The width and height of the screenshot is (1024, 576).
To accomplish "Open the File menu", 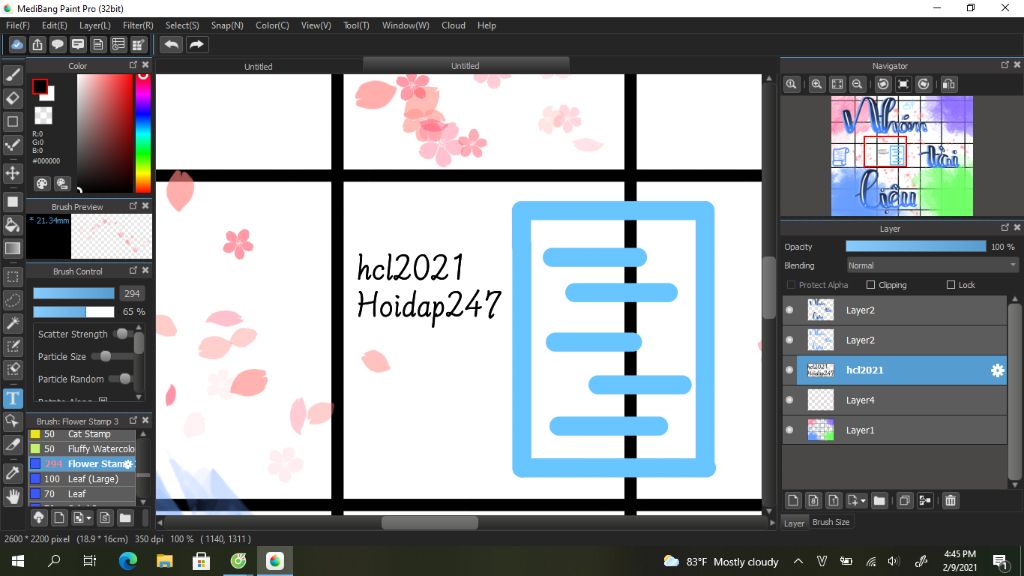I will [x=18, y=25].
